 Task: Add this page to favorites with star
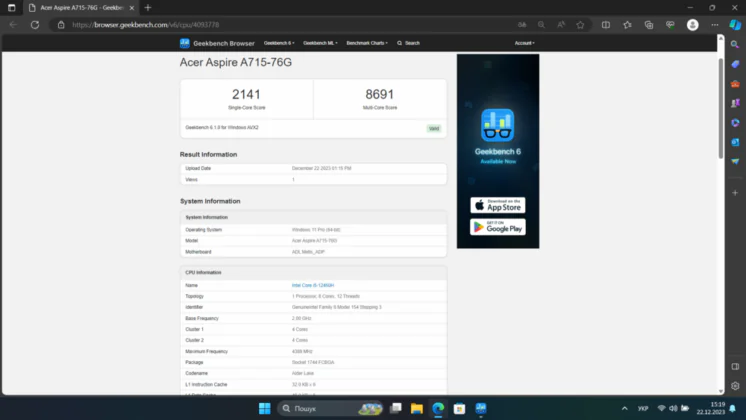580,25
